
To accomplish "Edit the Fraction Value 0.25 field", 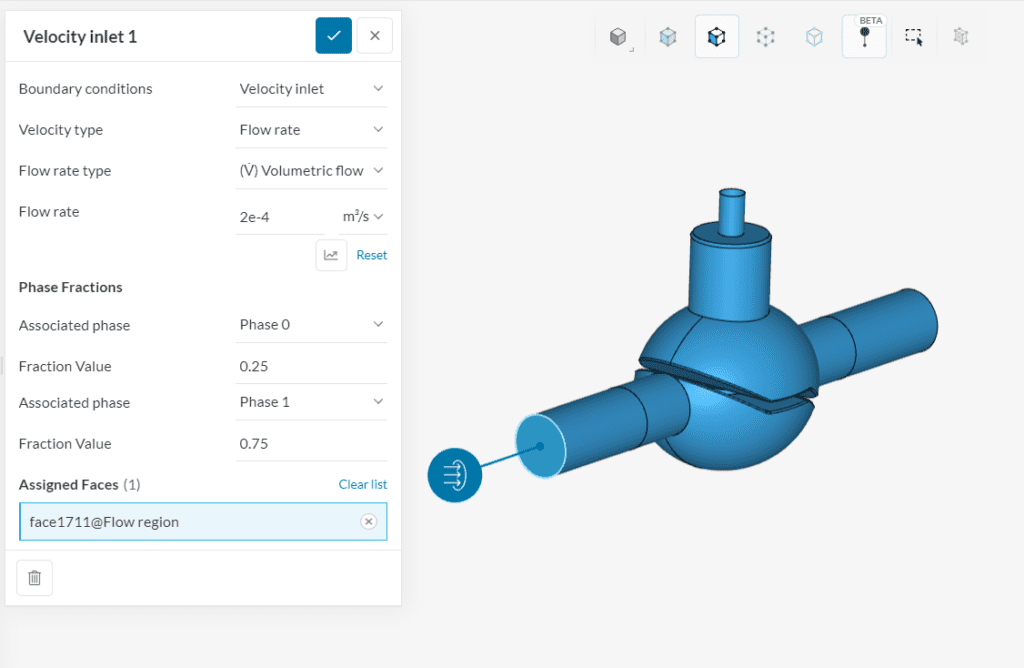I will [x=311, y=366].
